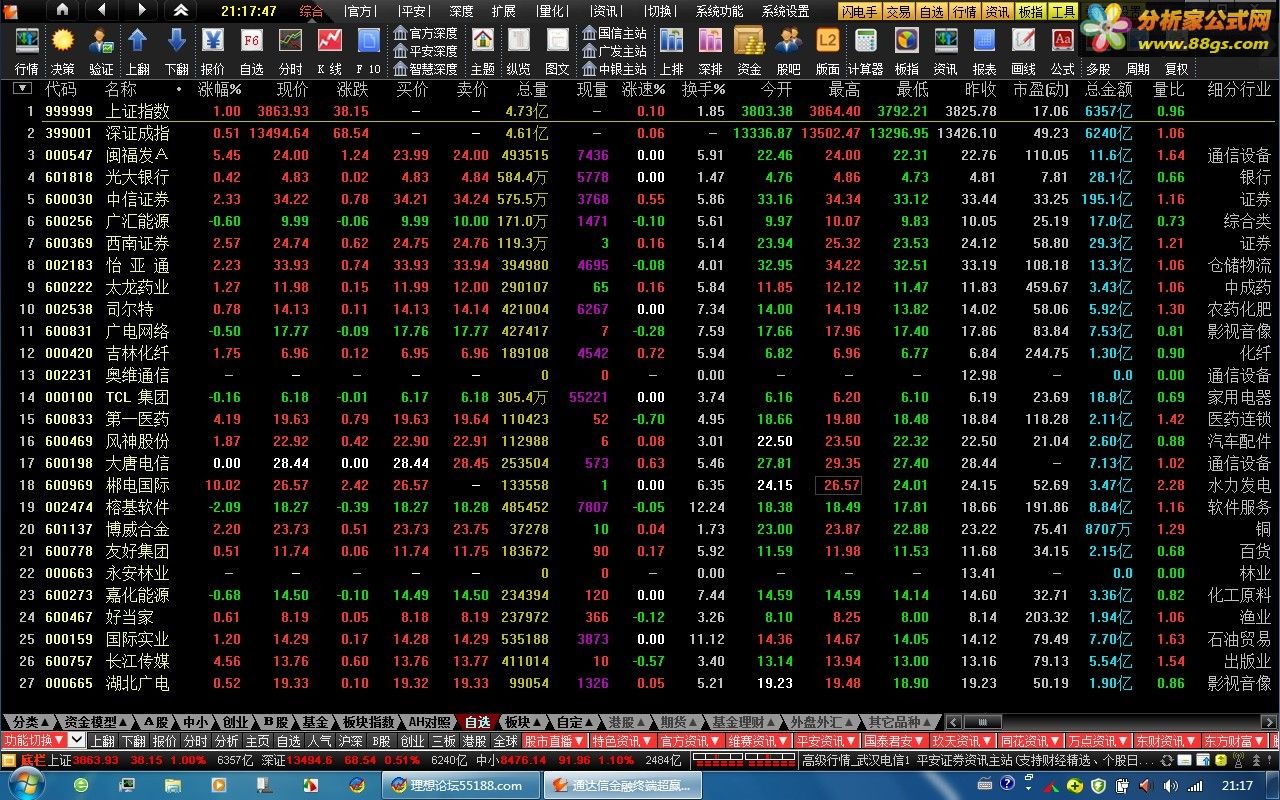Open the 综合 menu in top bar
This screenshot has height=800, width=1280.
click(x=311, y=11)
